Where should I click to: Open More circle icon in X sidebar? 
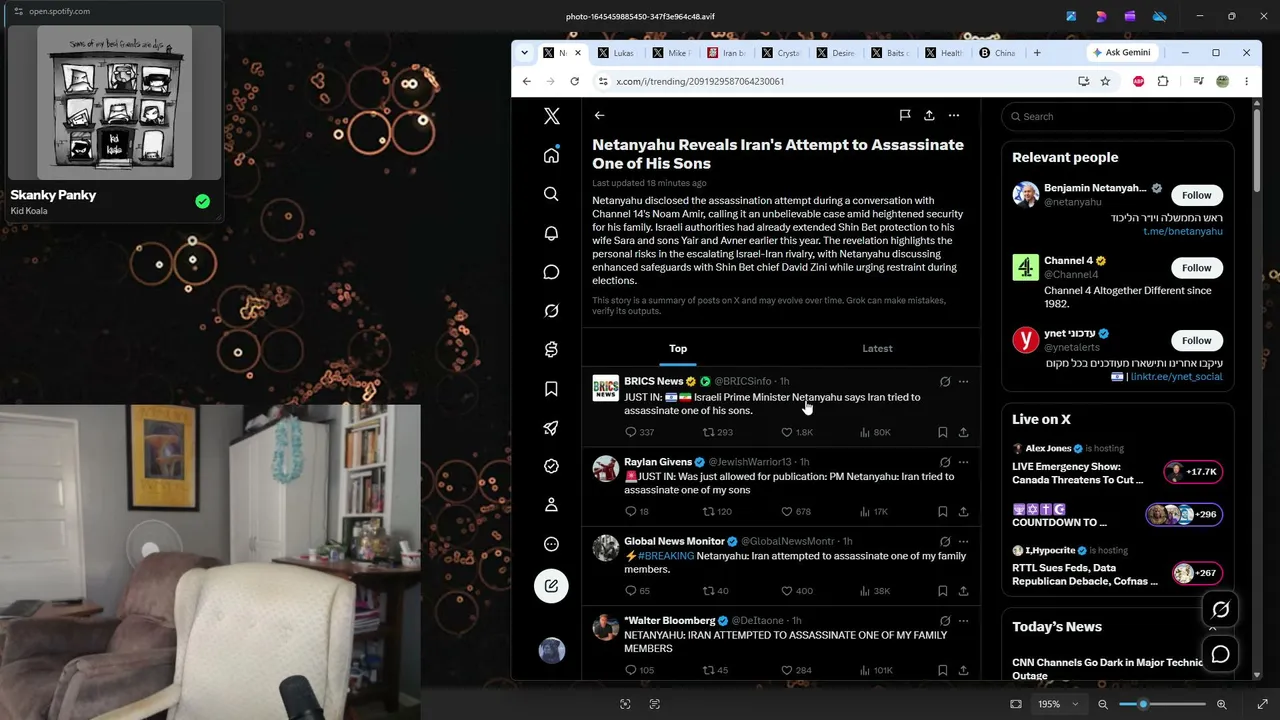tap(551, 544)
